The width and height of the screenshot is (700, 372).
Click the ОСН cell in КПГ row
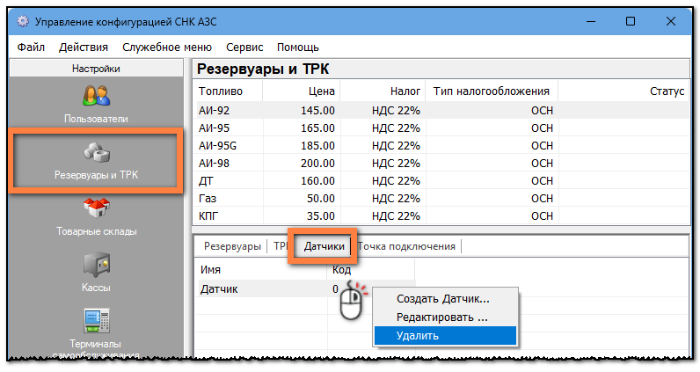coord(542,216)
